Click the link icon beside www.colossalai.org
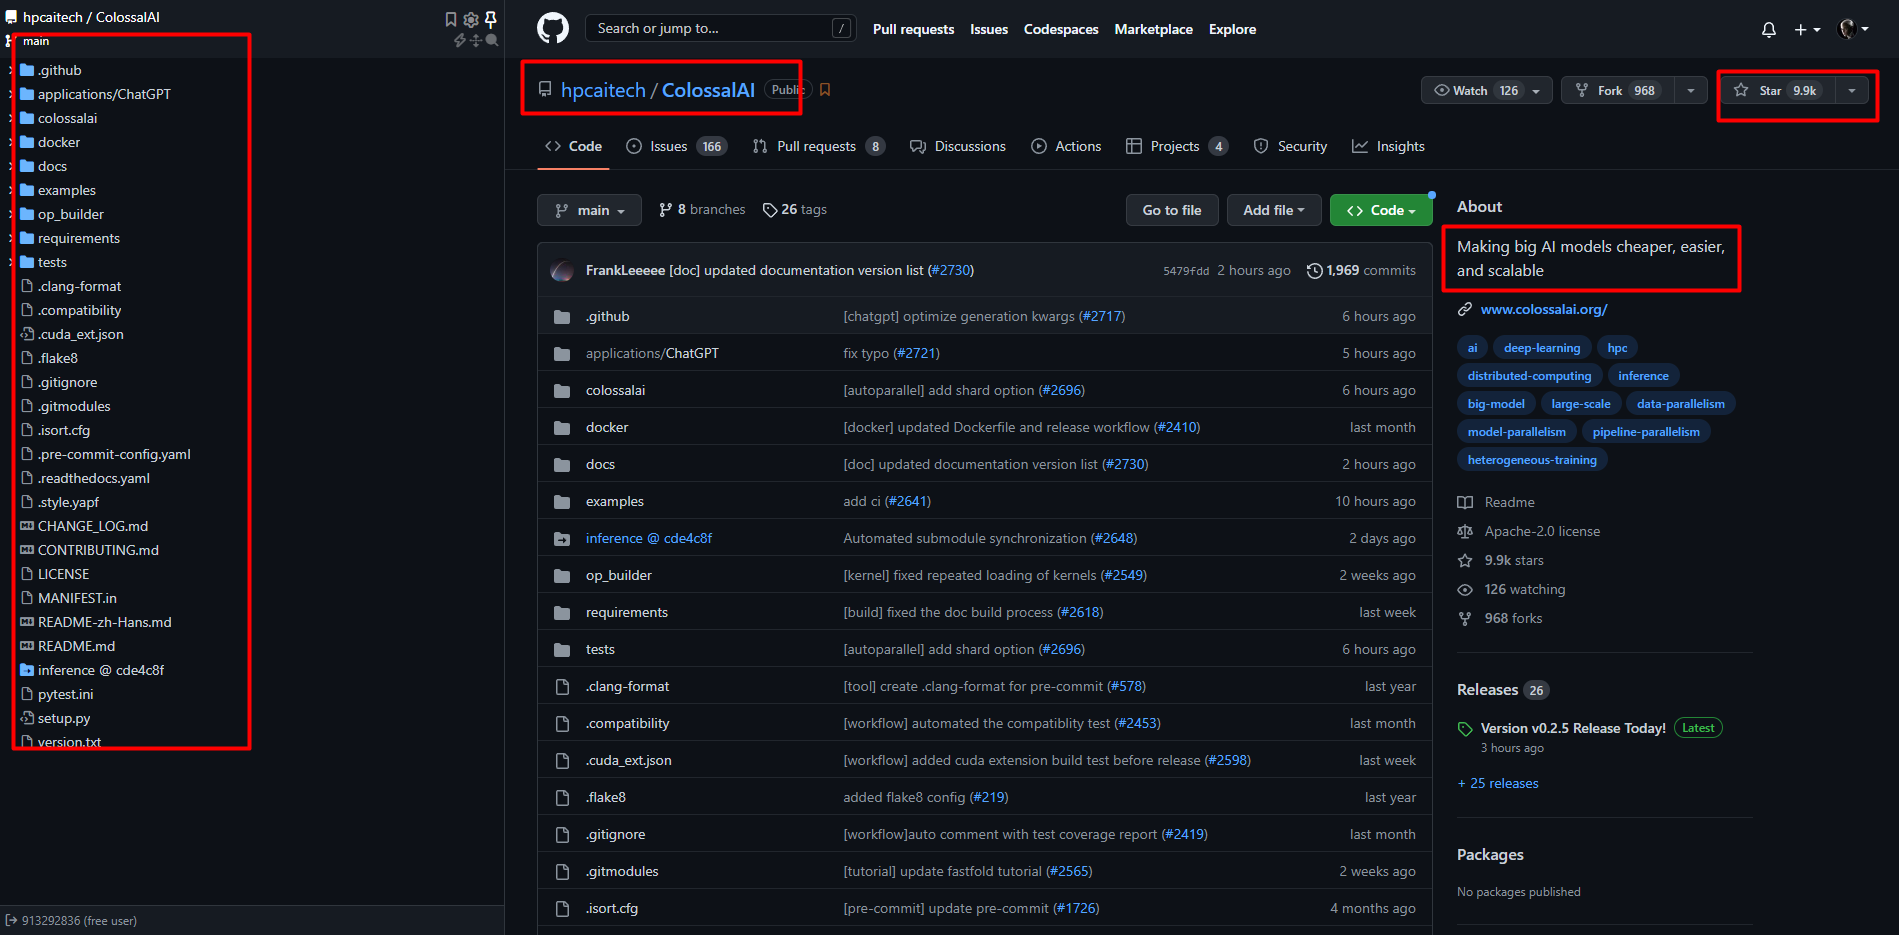 (1465, 310)
